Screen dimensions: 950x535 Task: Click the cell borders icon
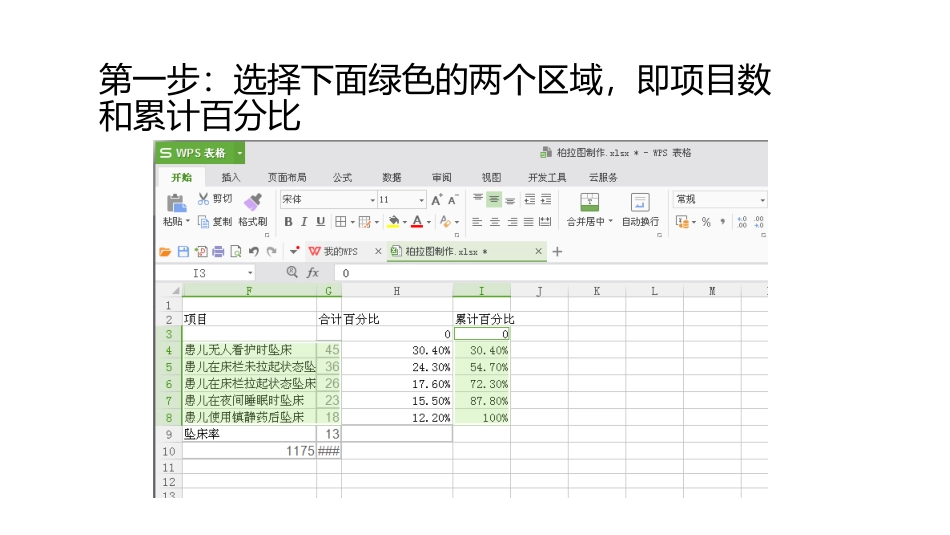[x=340, y=222]
